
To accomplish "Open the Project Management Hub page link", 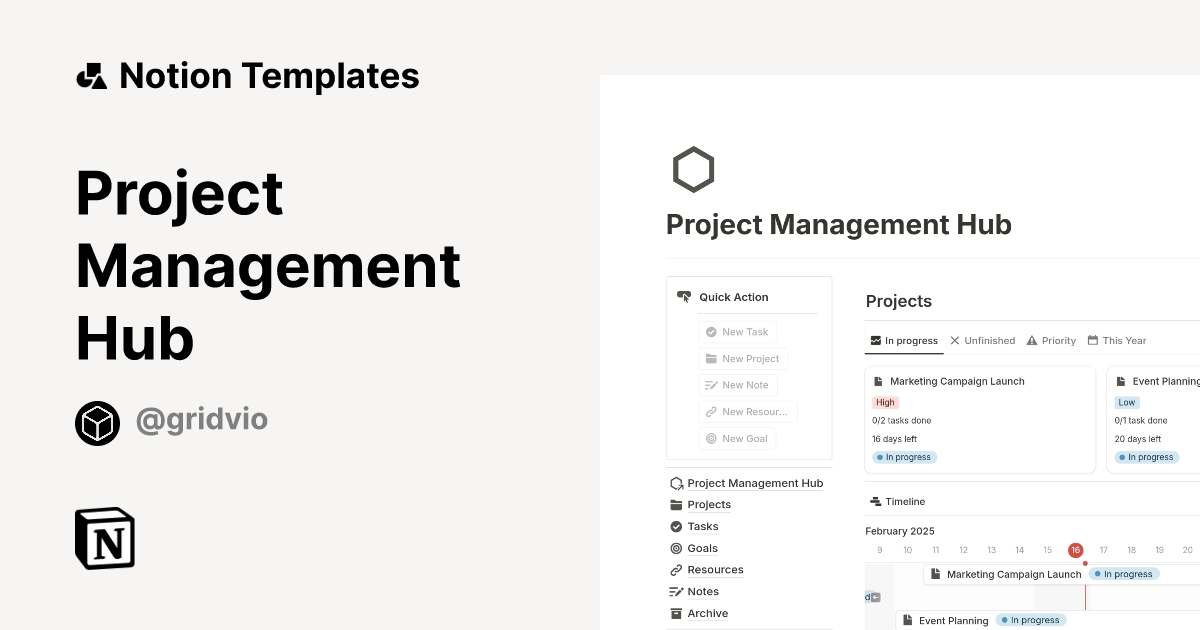I will point(755,483).
